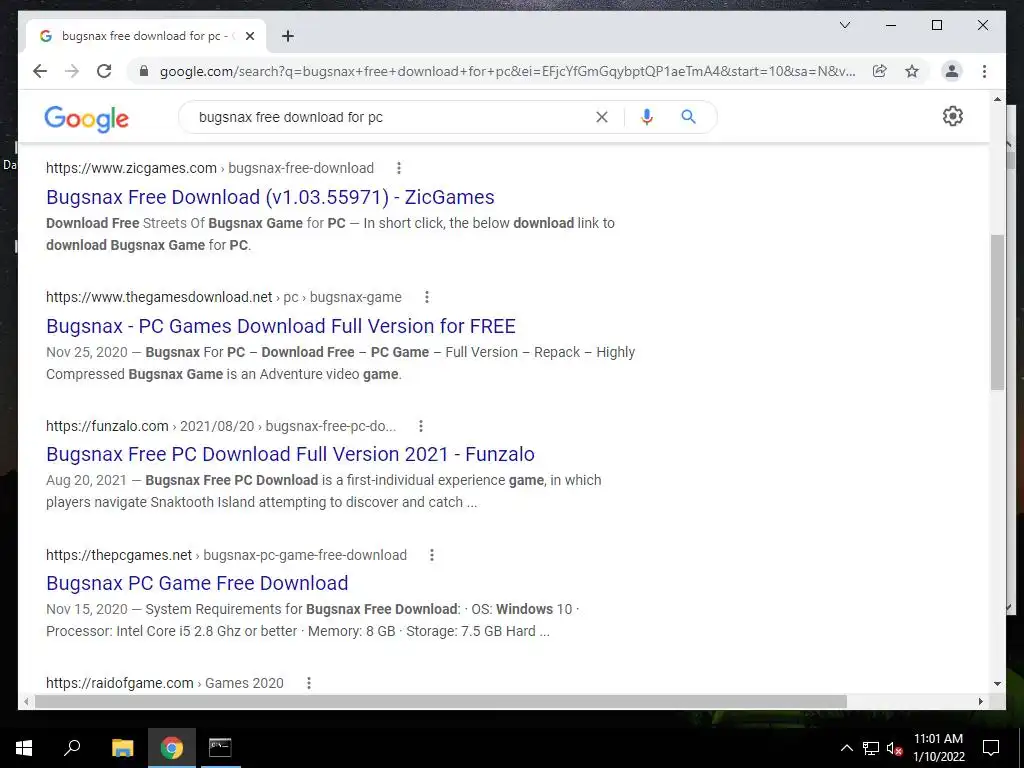Click the Nov 25, 2020 snippet text

[340, 363]
